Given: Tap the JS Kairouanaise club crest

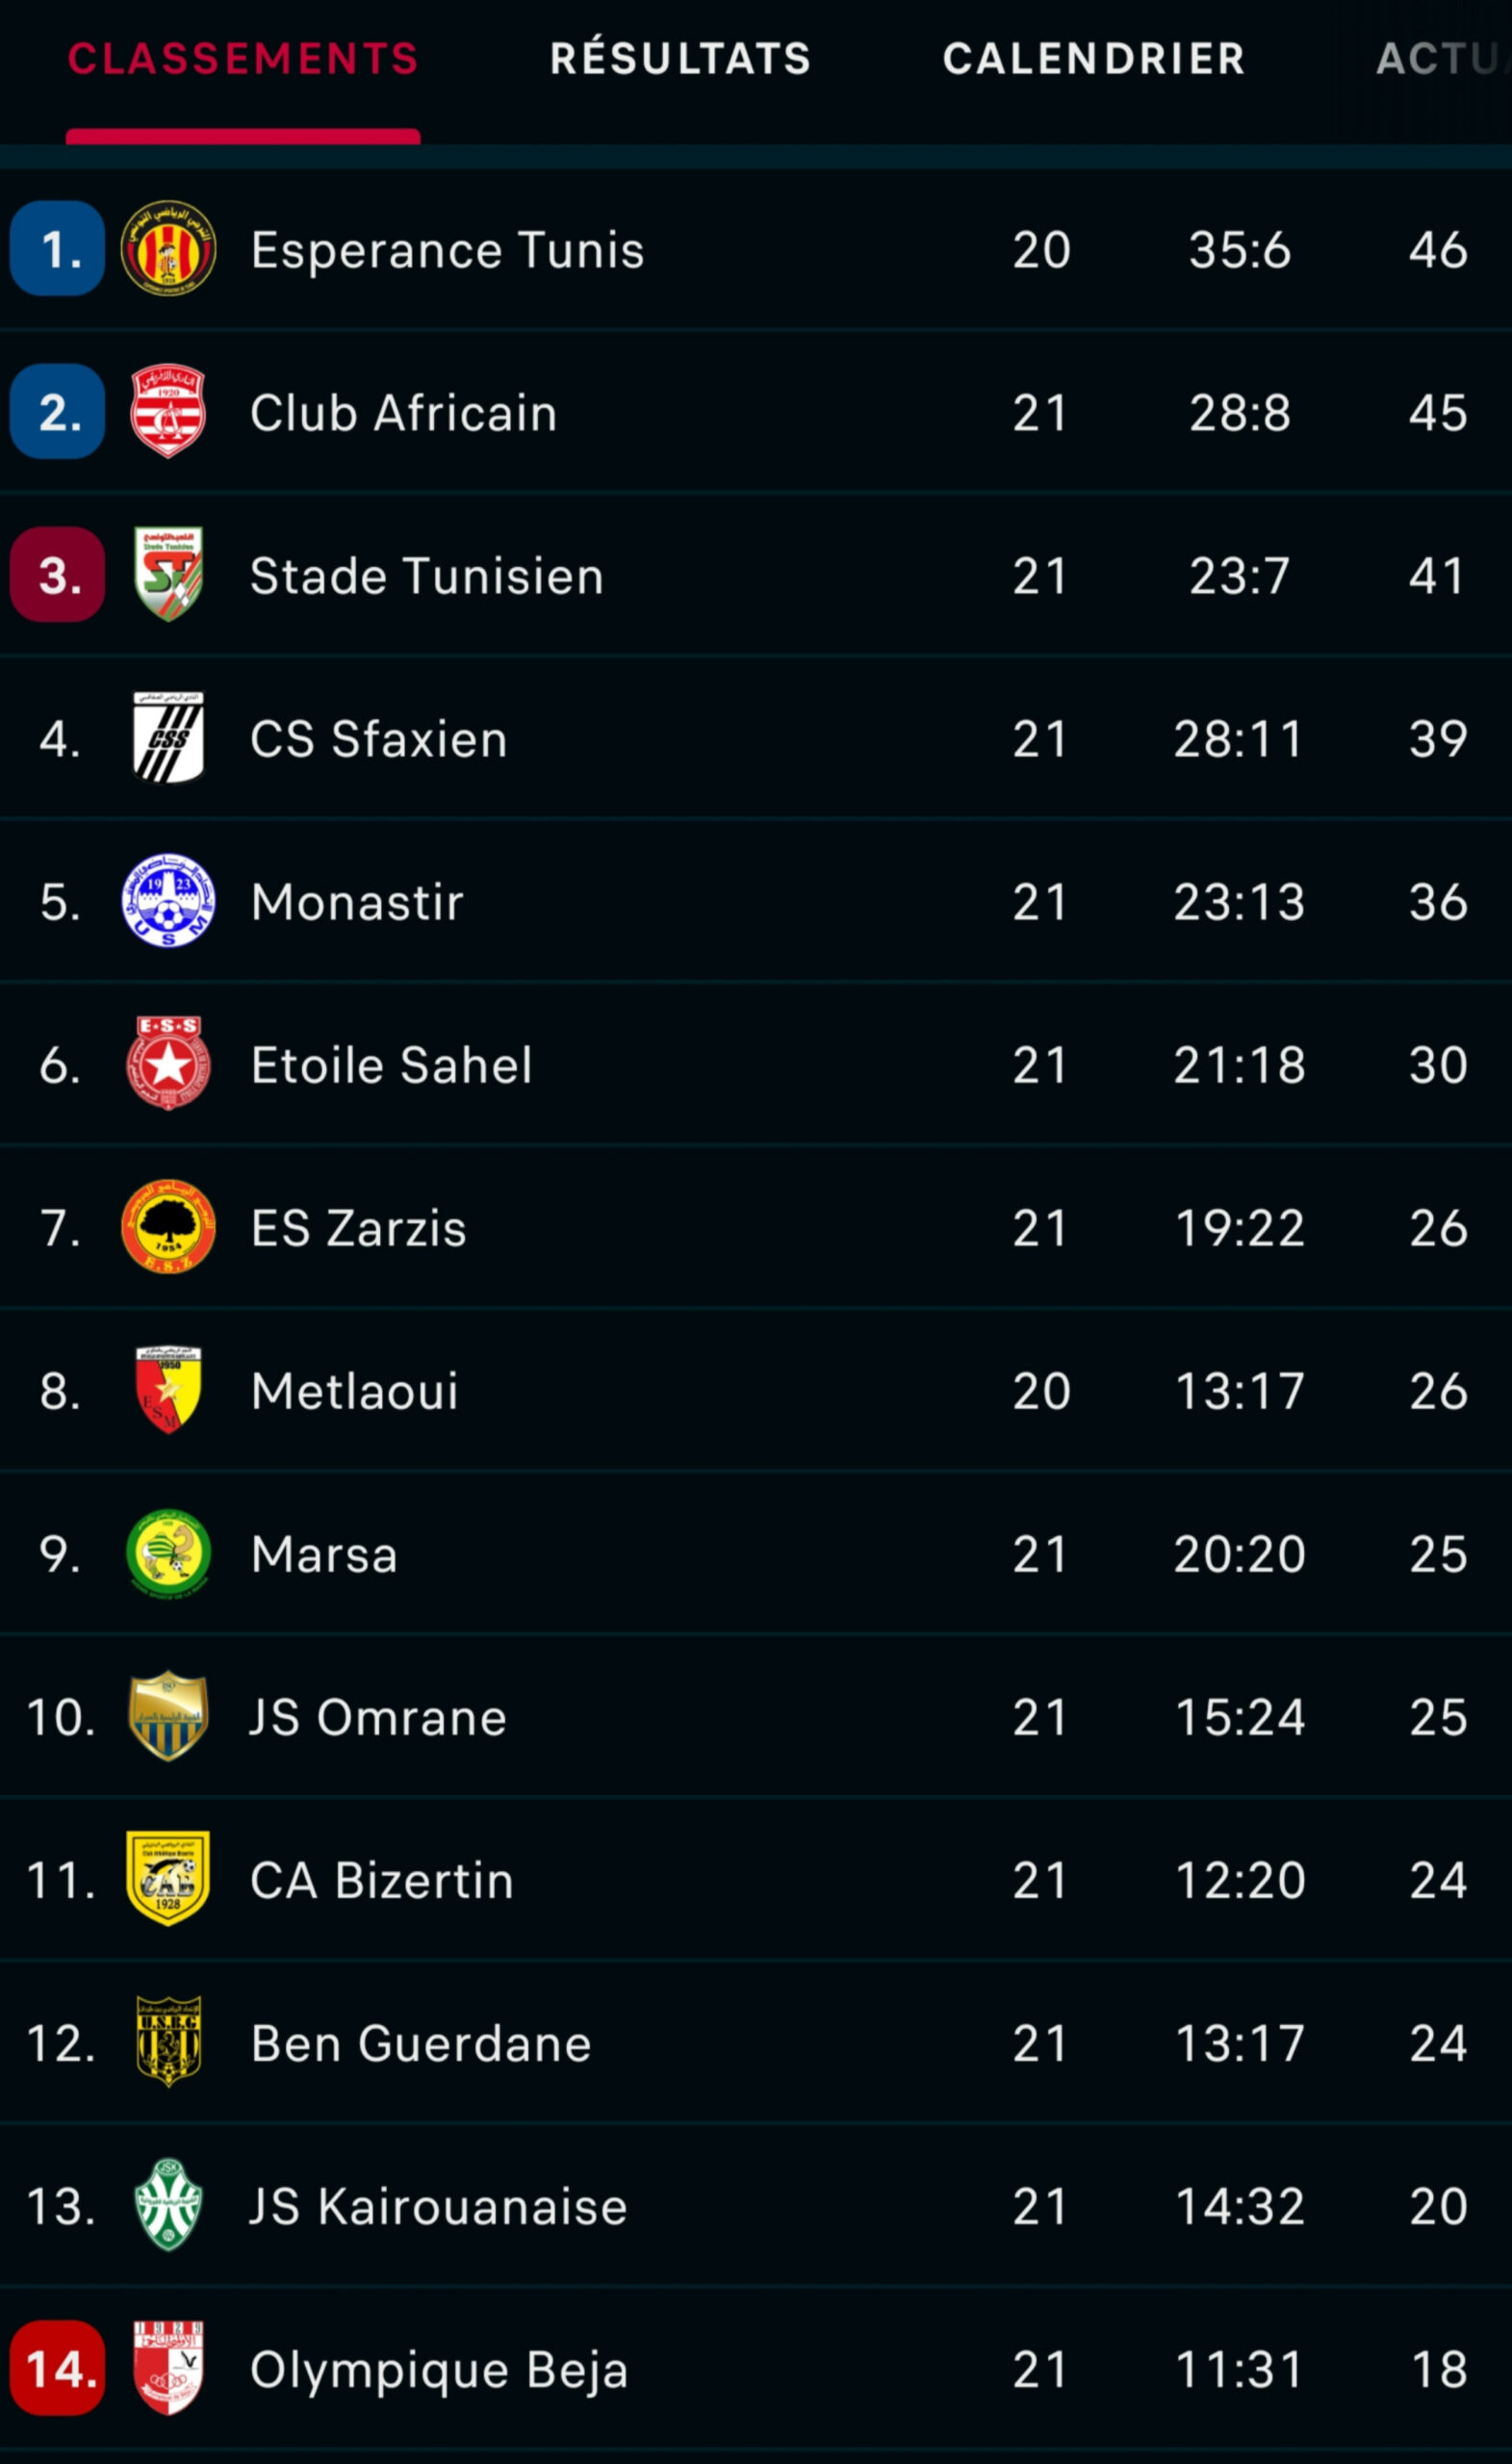Looking at the screenshot, I should (x=168, y=2205).
